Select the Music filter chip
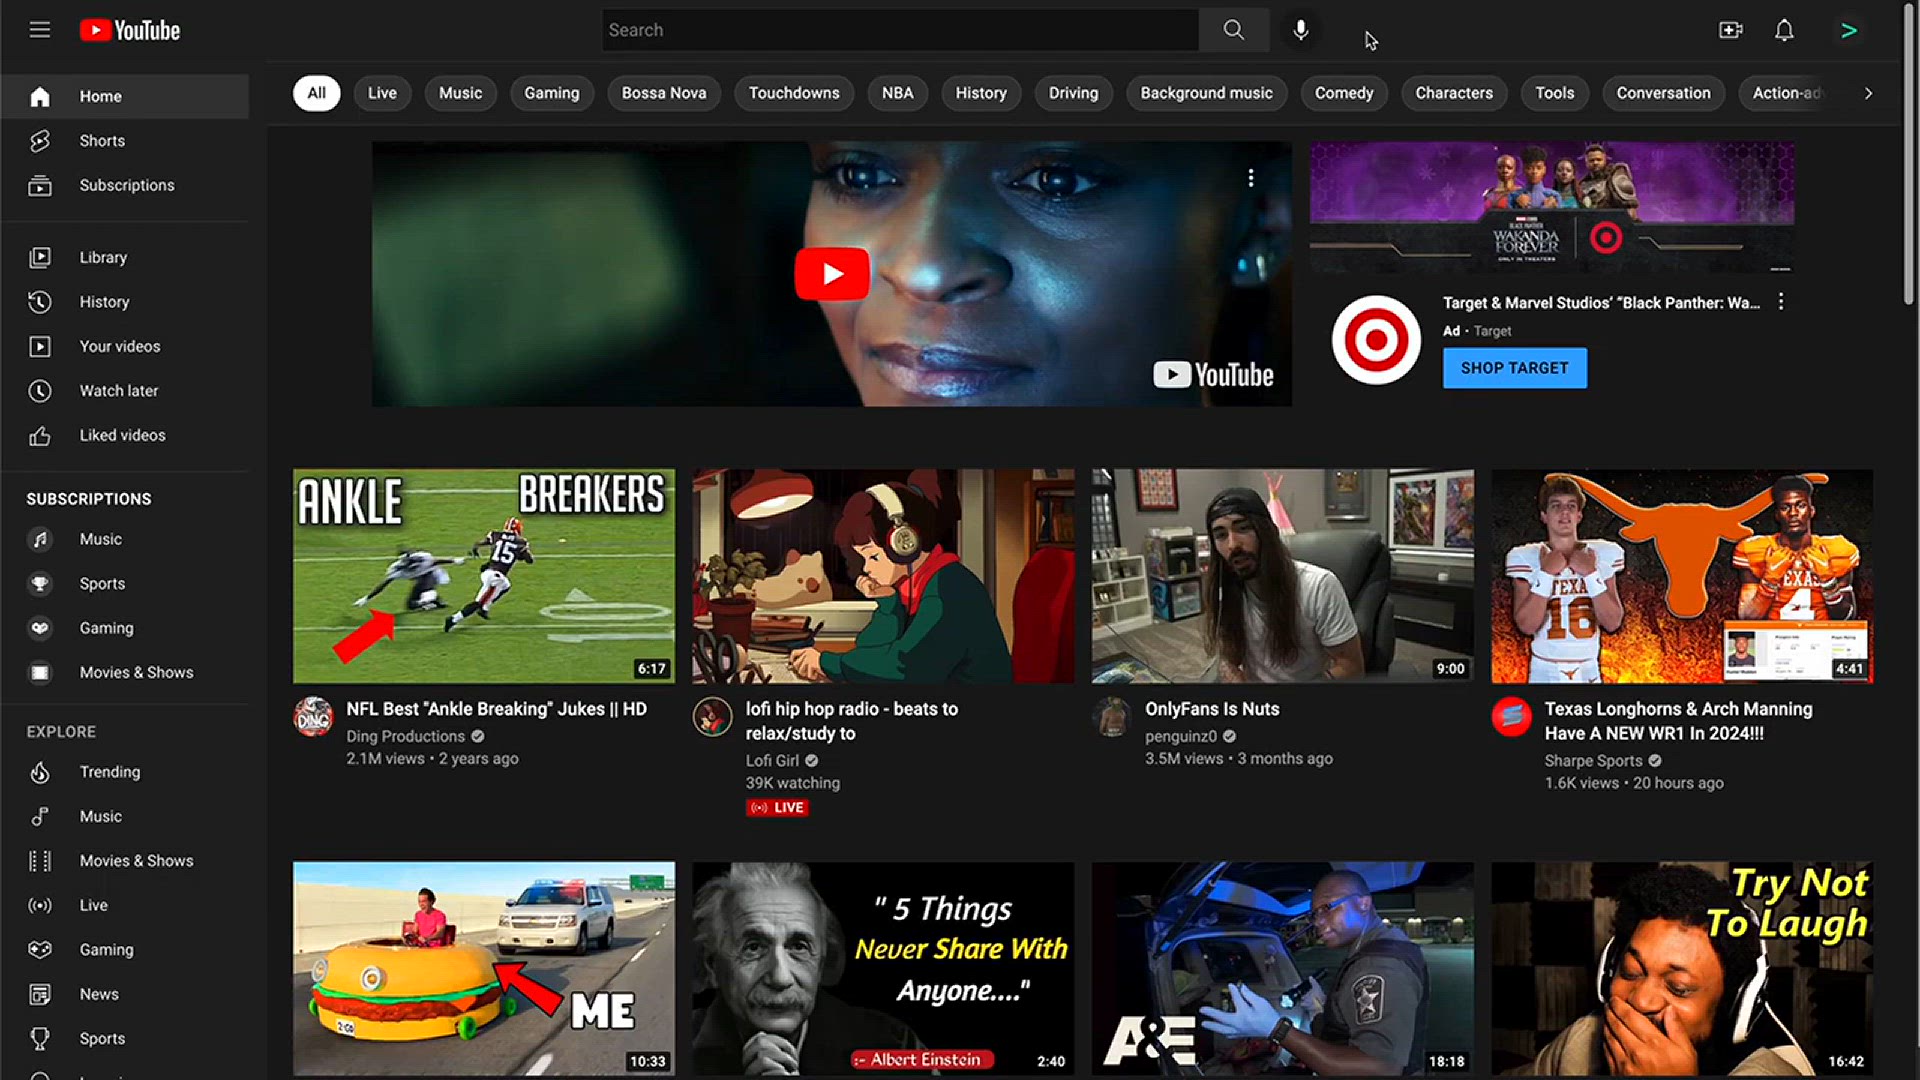Screen dimensions: 1920x1080 click(460, 93)
